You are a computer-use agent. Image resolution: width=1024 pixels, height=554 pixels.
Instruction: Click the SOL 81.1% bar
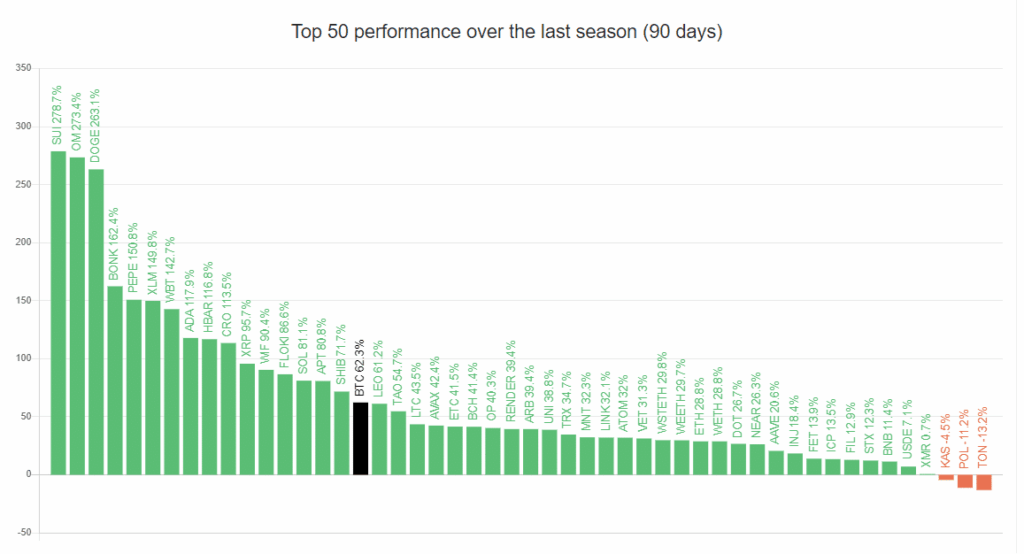304,427
